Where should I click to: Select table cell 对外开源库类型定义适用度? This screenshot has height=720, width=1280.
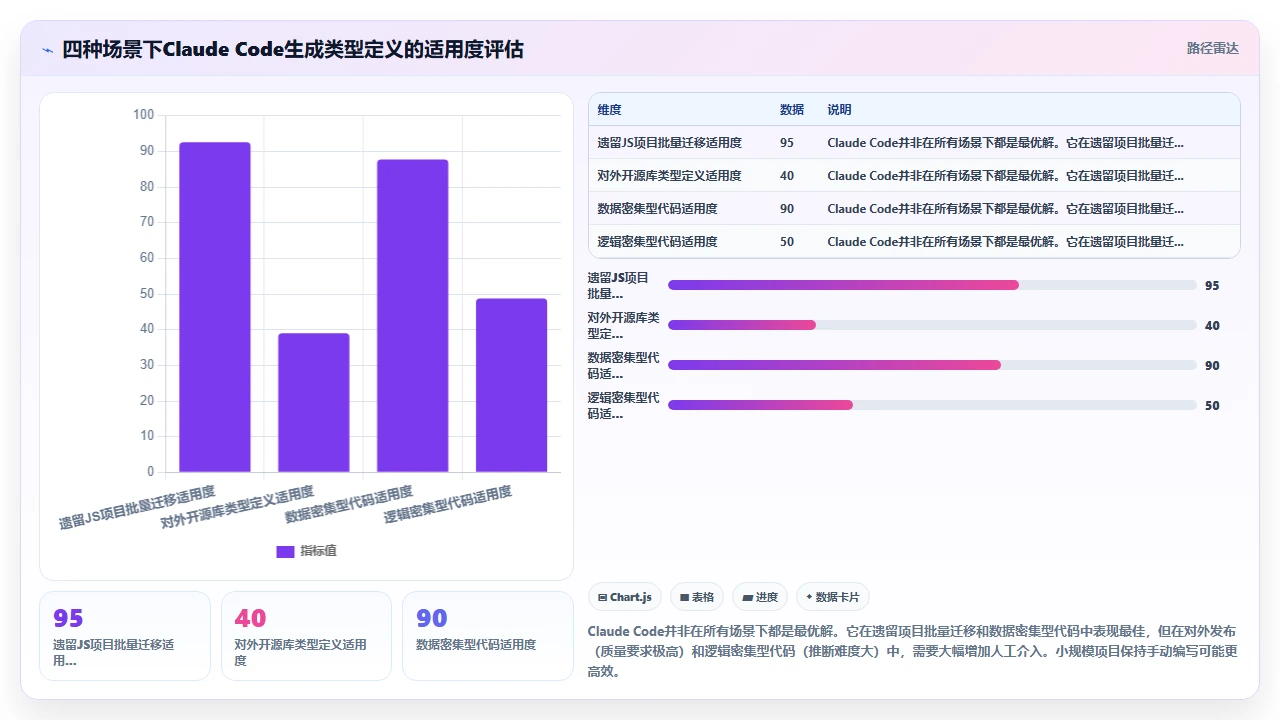click(x=669, y=176)
